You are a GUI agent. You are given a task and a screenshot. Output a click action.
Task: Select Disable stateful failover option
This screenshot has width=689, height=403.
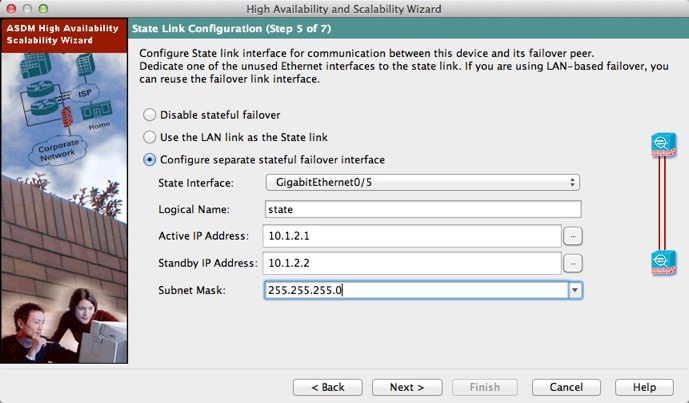click(149, 115)
